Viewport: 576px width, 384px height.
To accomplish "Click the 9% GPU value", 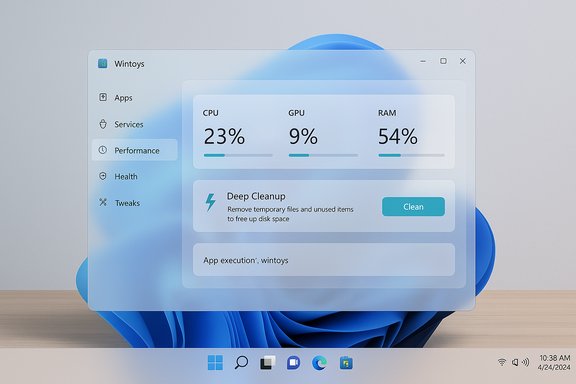I will click(303, 136).
